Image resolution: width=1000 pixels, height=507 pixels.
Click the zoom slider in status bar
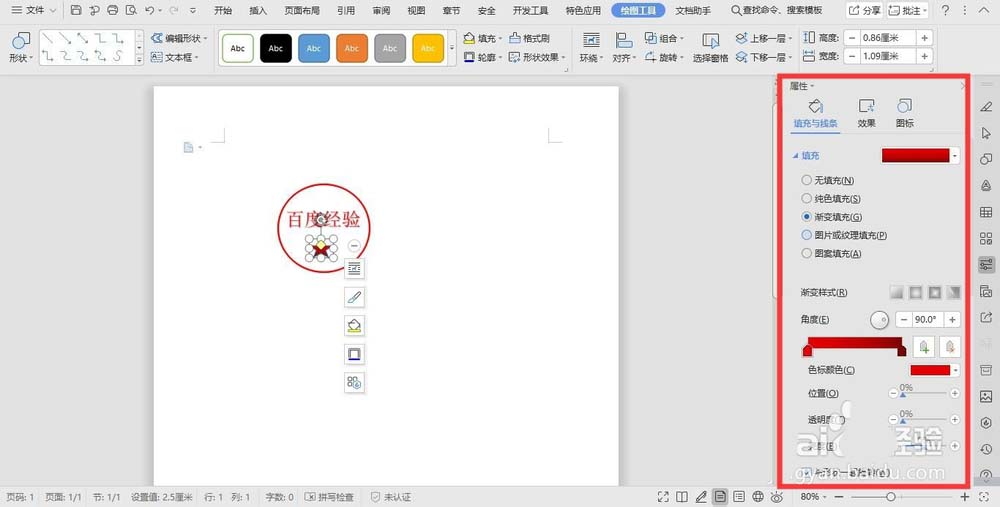[x=890, y=497]
